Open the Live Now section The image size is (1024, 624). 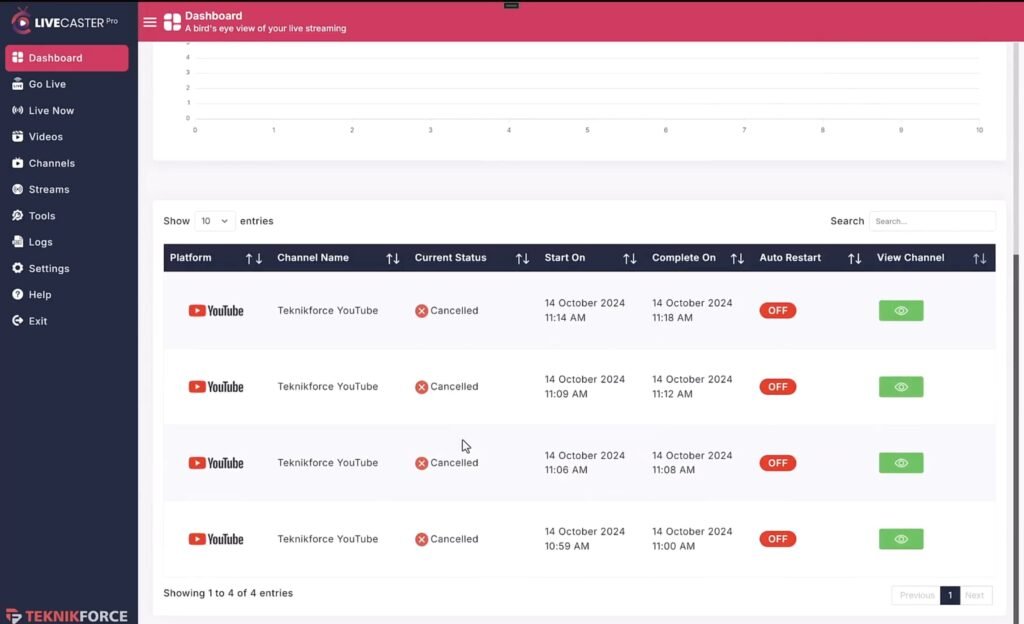pyautogui.click(x=51, y=111)
